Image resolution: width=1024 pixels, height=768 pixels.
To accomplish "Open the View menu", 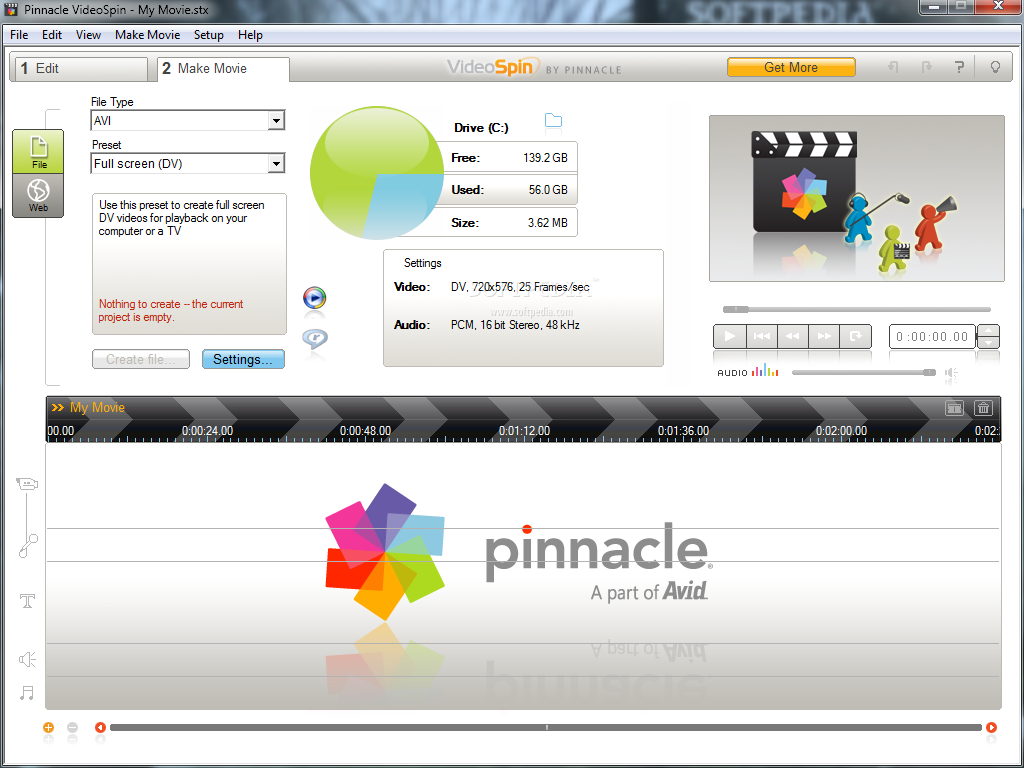I will [88, 35].
